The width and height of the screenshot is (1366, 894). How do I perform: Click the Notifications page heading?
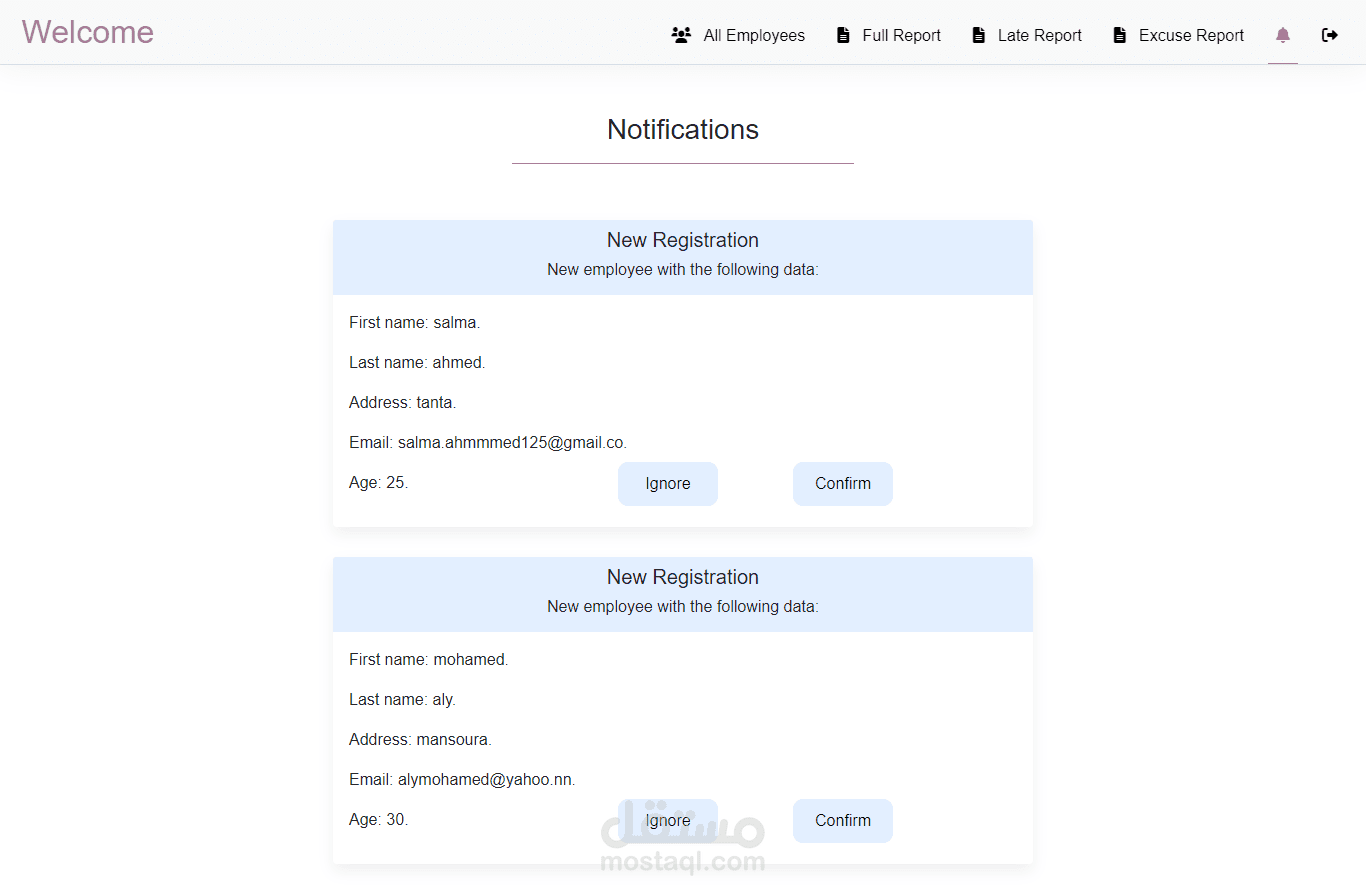point(682,130)
